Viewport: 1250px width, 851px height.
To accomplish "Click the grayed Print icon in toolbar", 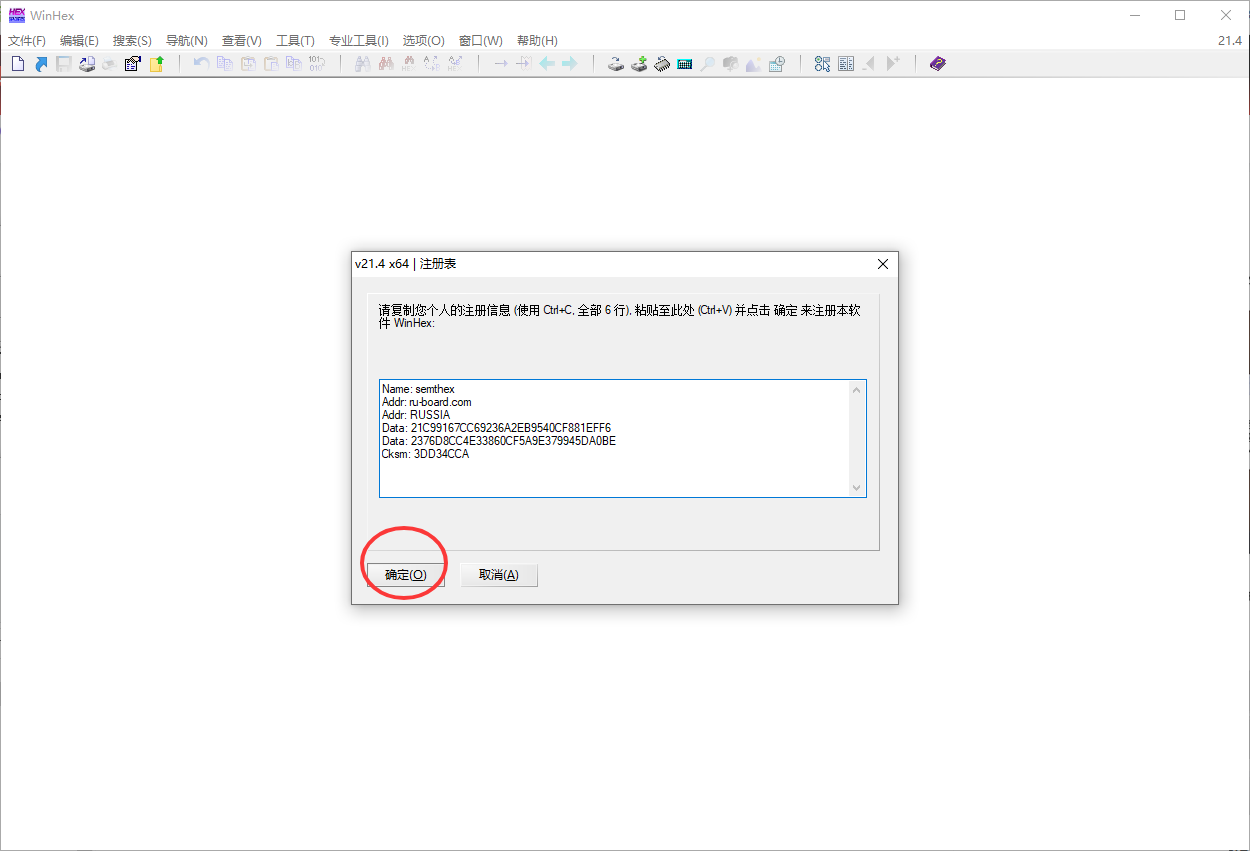I will (x=108, y=64).
